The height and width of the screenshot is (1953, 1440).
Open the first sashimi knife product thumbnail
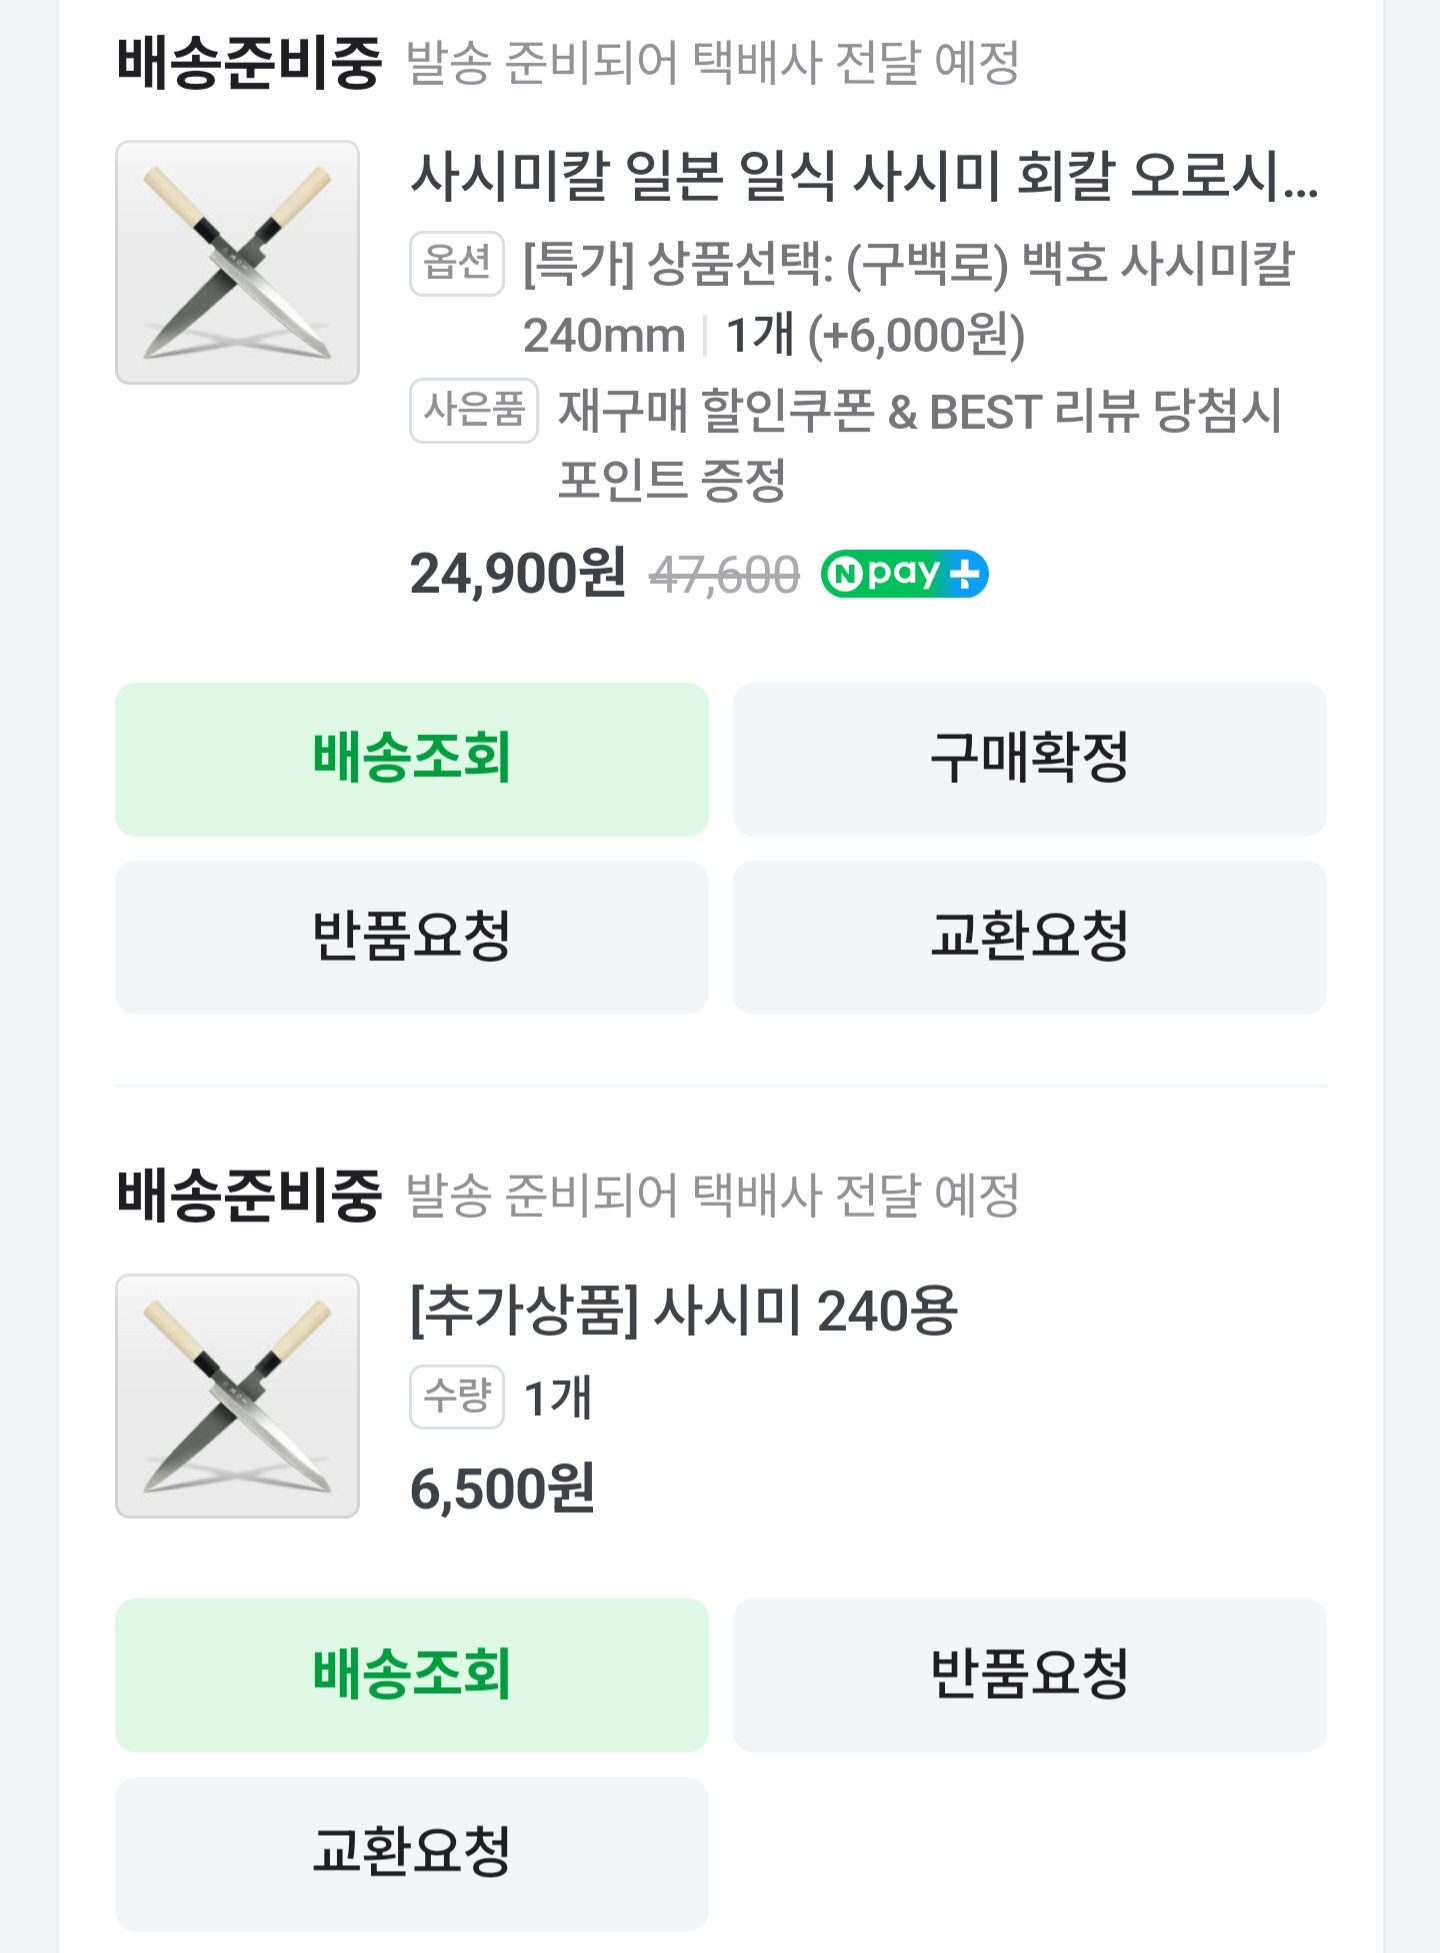click(237, 262)
